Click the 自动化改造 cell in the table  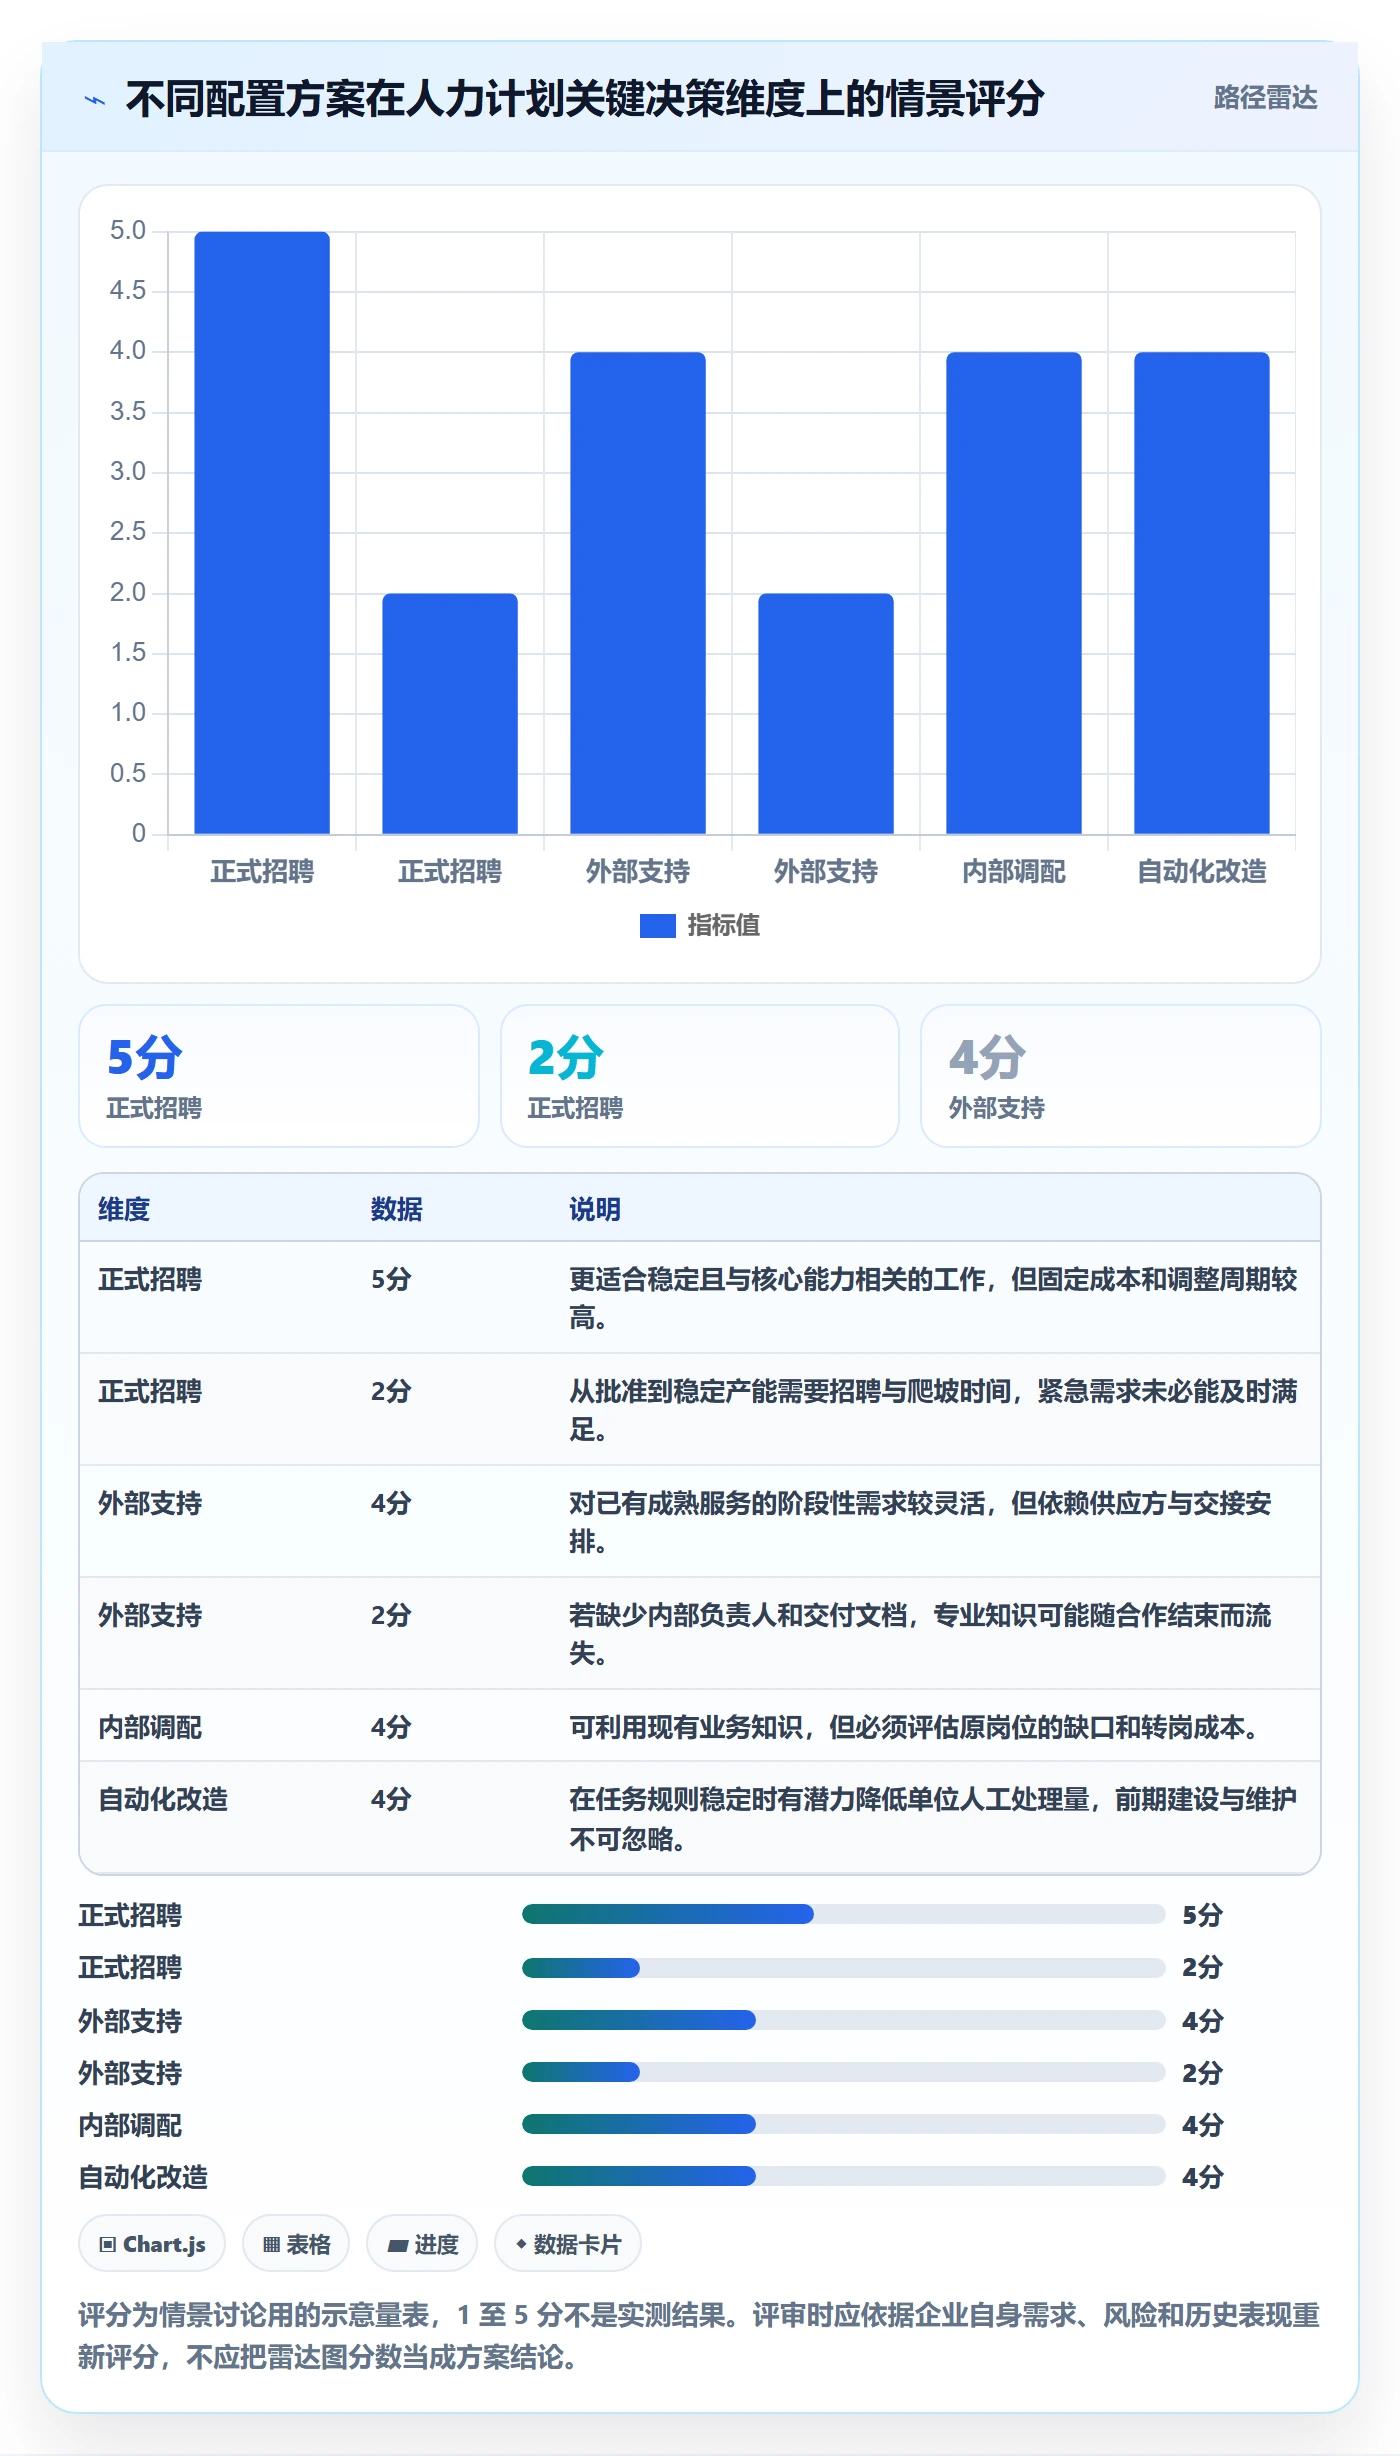pyautogui.click(x=163, y=1799)
